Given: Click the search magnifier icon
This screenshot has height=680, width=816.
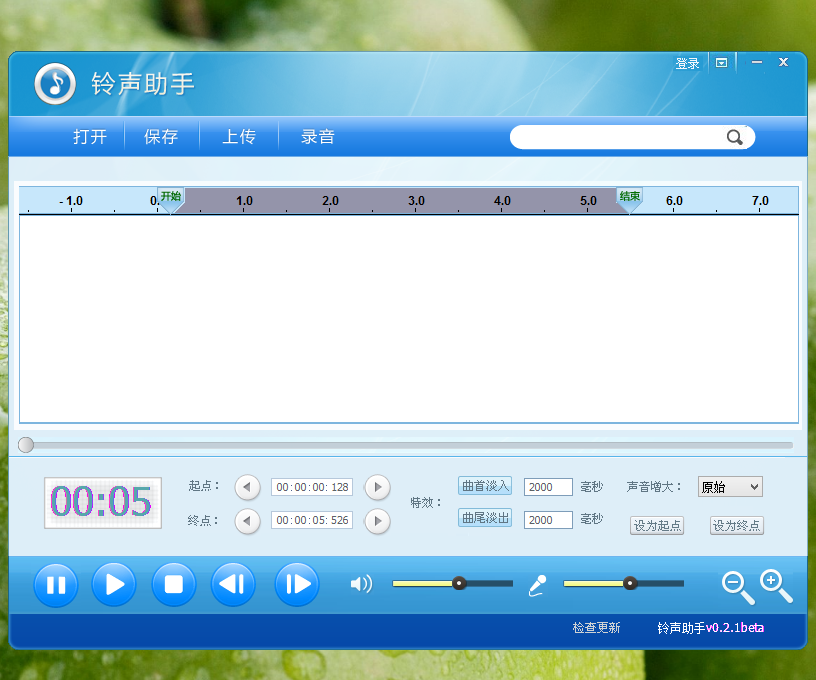Looking at the screenshot, I should click(735, 138).
